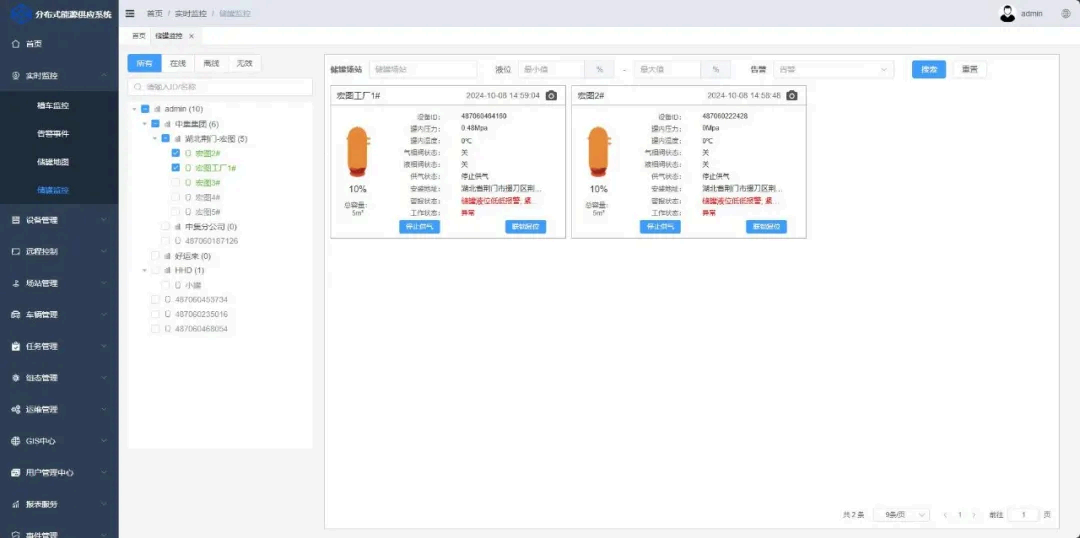
Task: Click the orange tank image on 宏图工厂1# card
Action: point(357,151)
